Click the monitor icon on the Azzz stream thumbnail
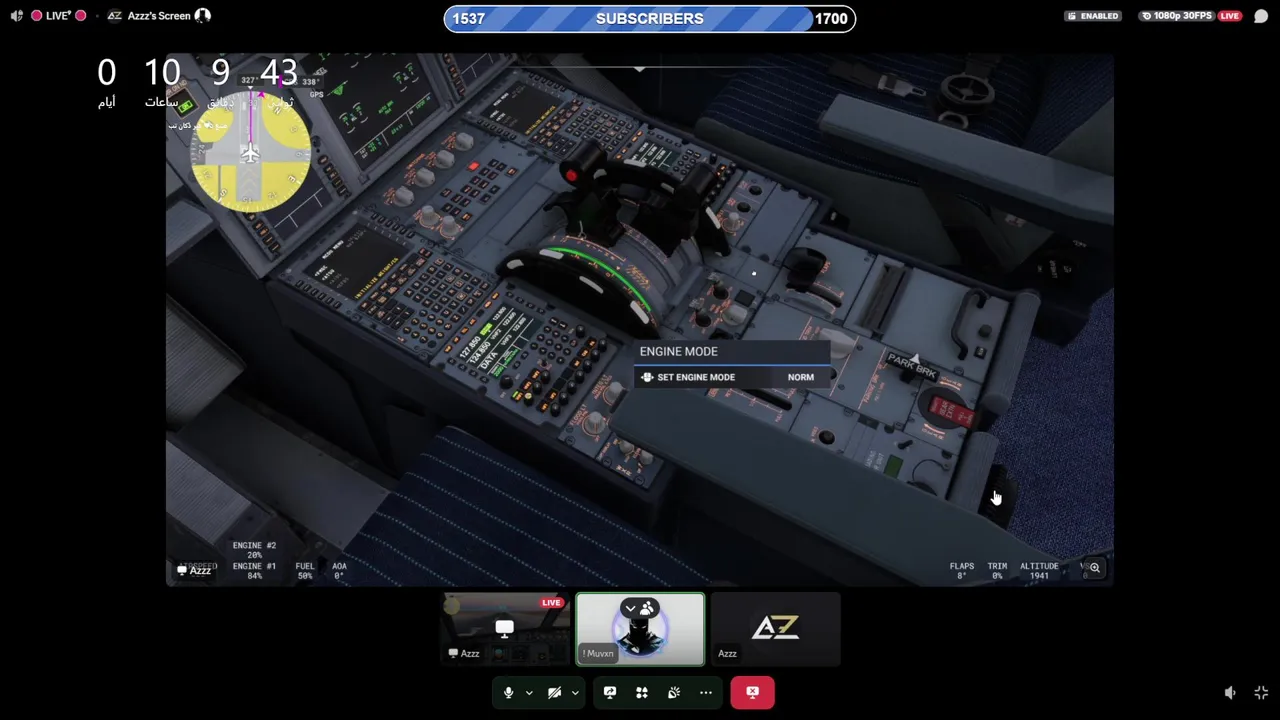 (x=504, y=628)
